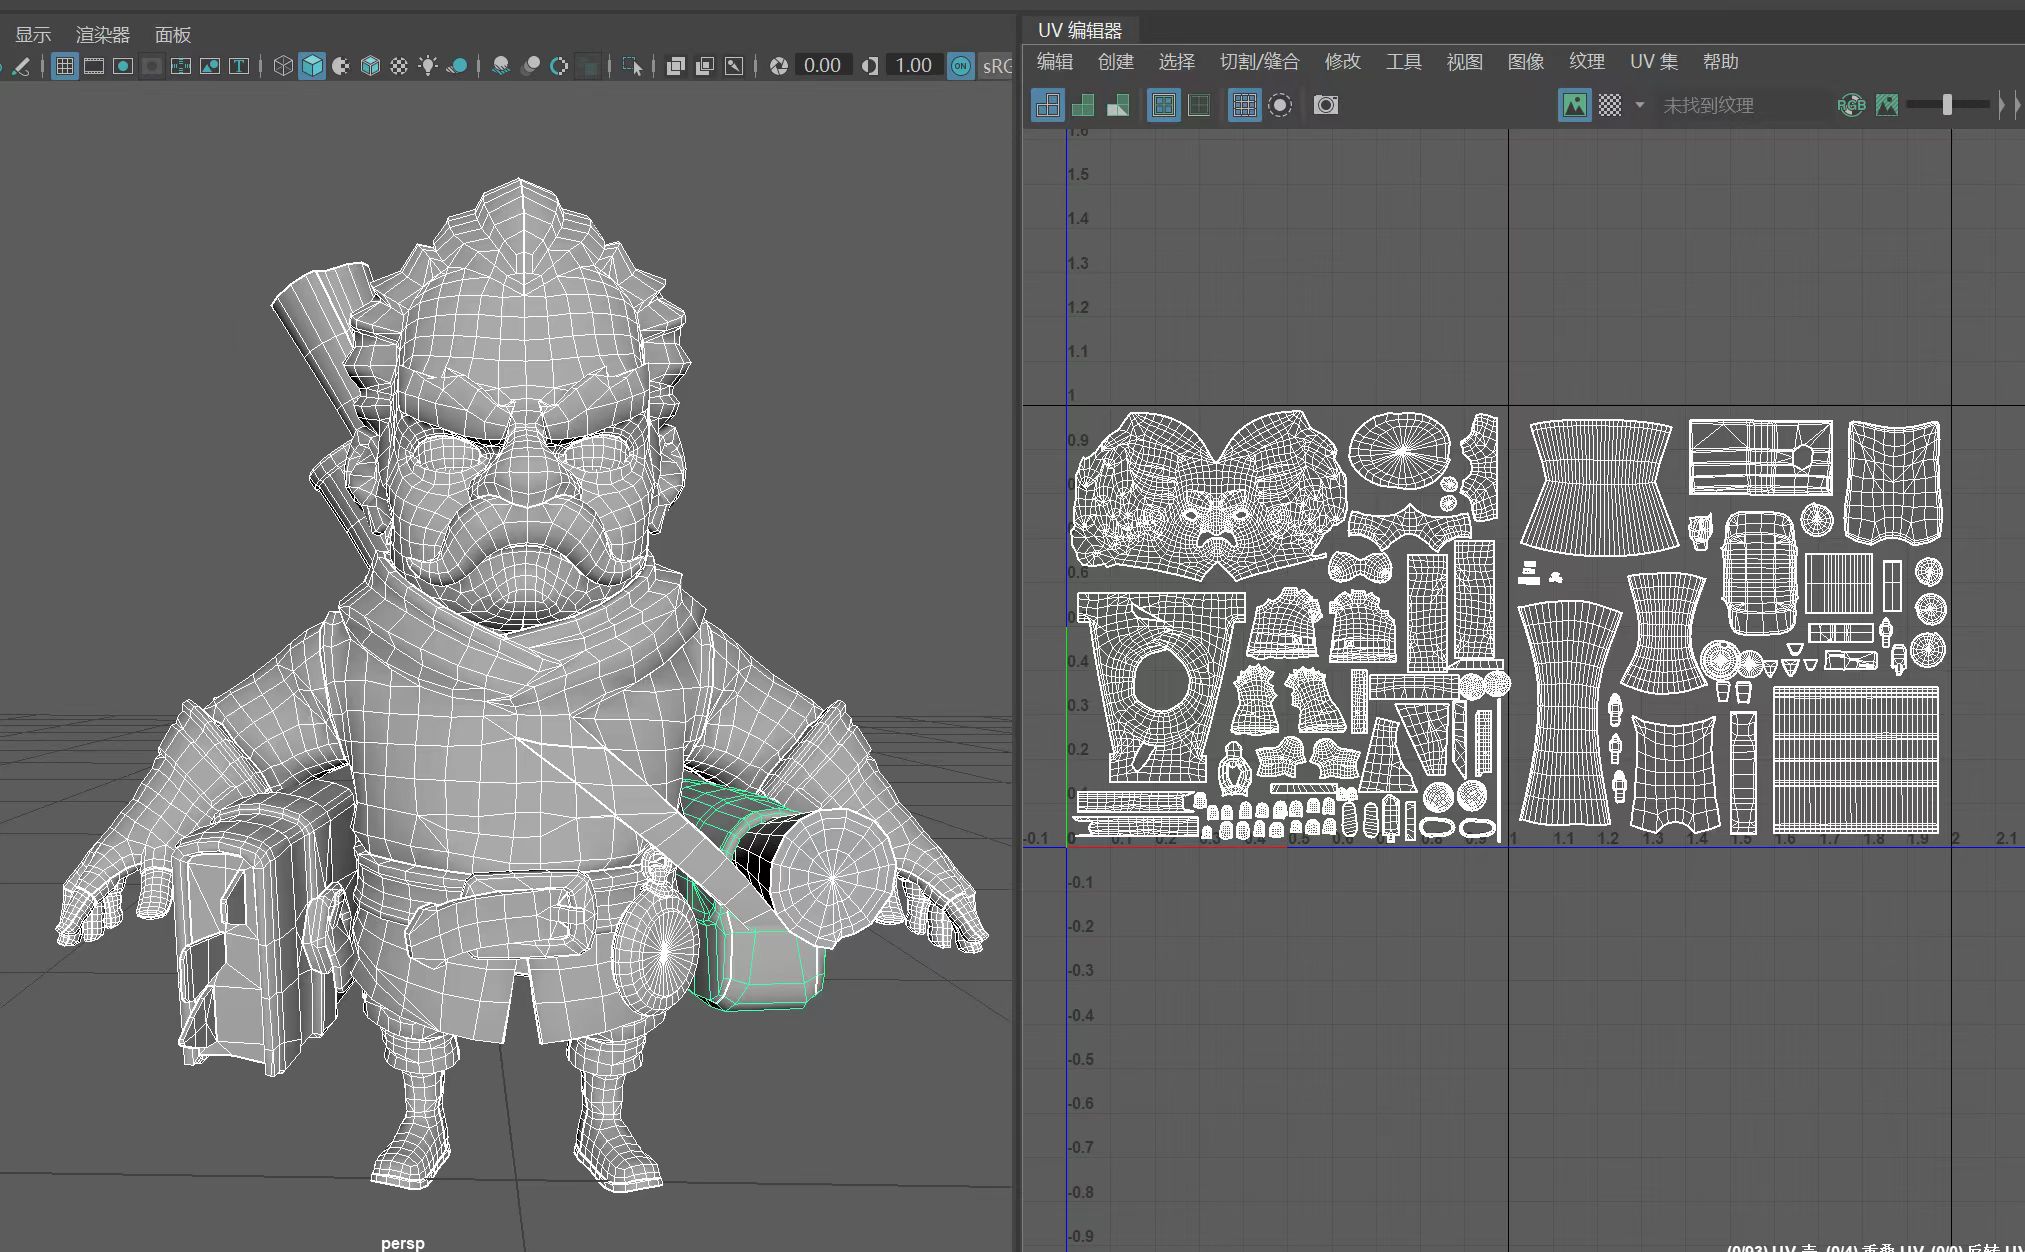The height and width of the screenshot is (1252, 2025).
Task: Toggle the field chart icon
Action: pos(181,66)
